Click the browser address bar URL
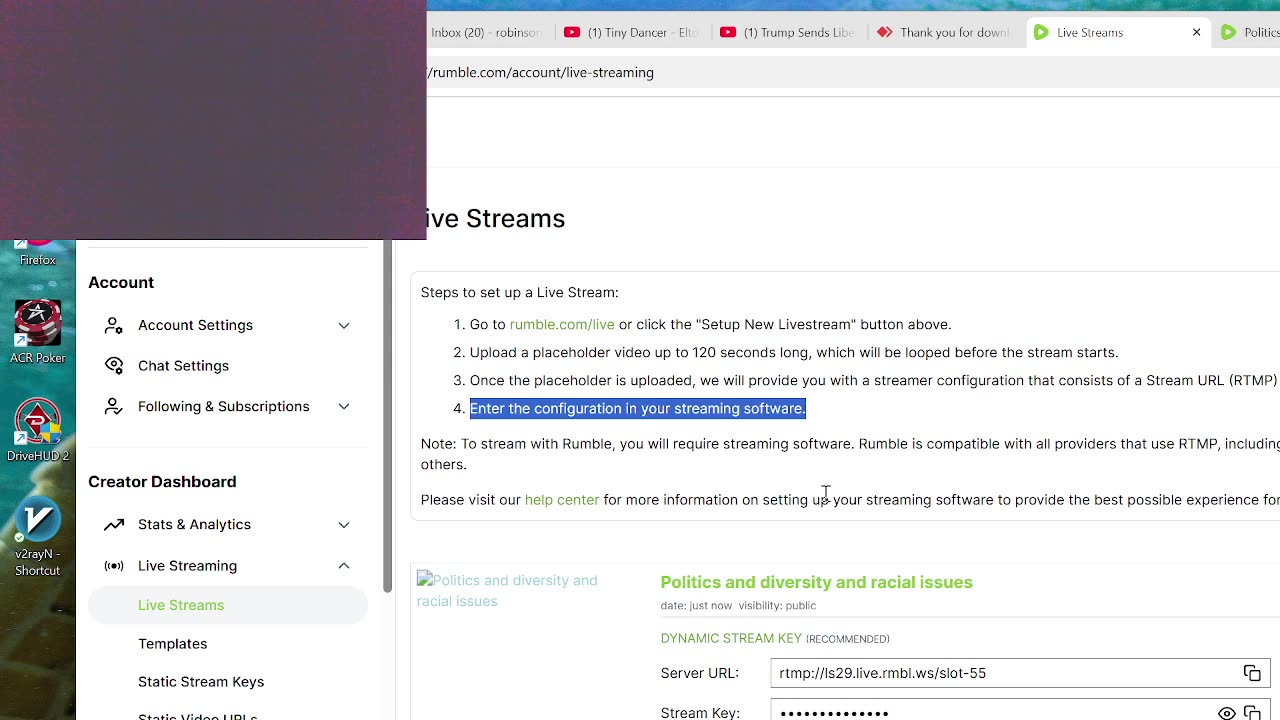 (541, 72)
